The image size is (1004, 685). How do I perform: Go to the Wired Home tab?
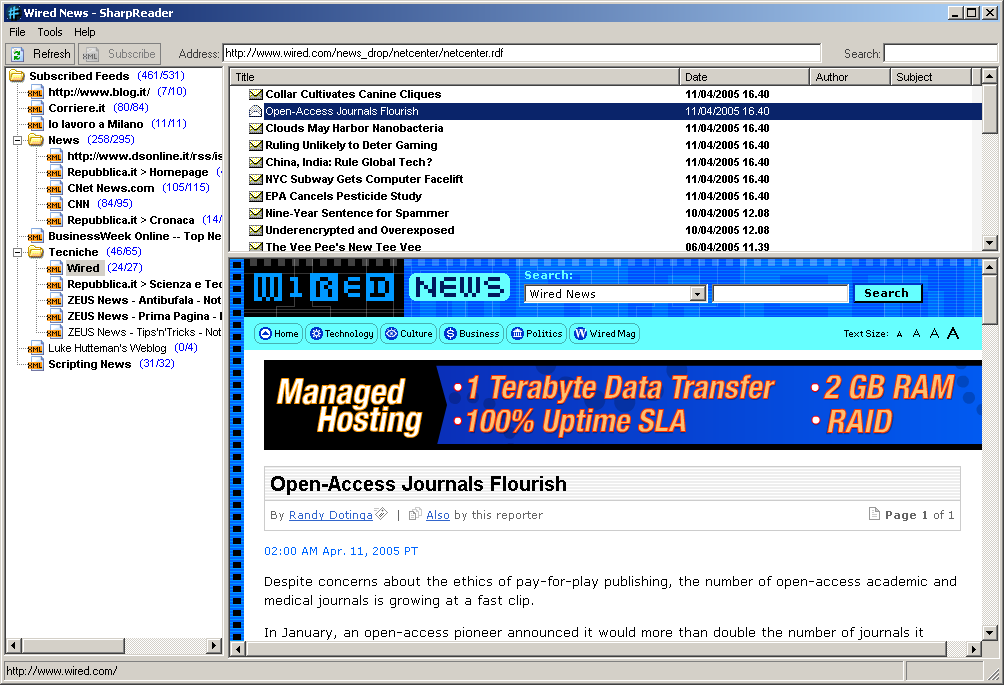tap(279, 334)
